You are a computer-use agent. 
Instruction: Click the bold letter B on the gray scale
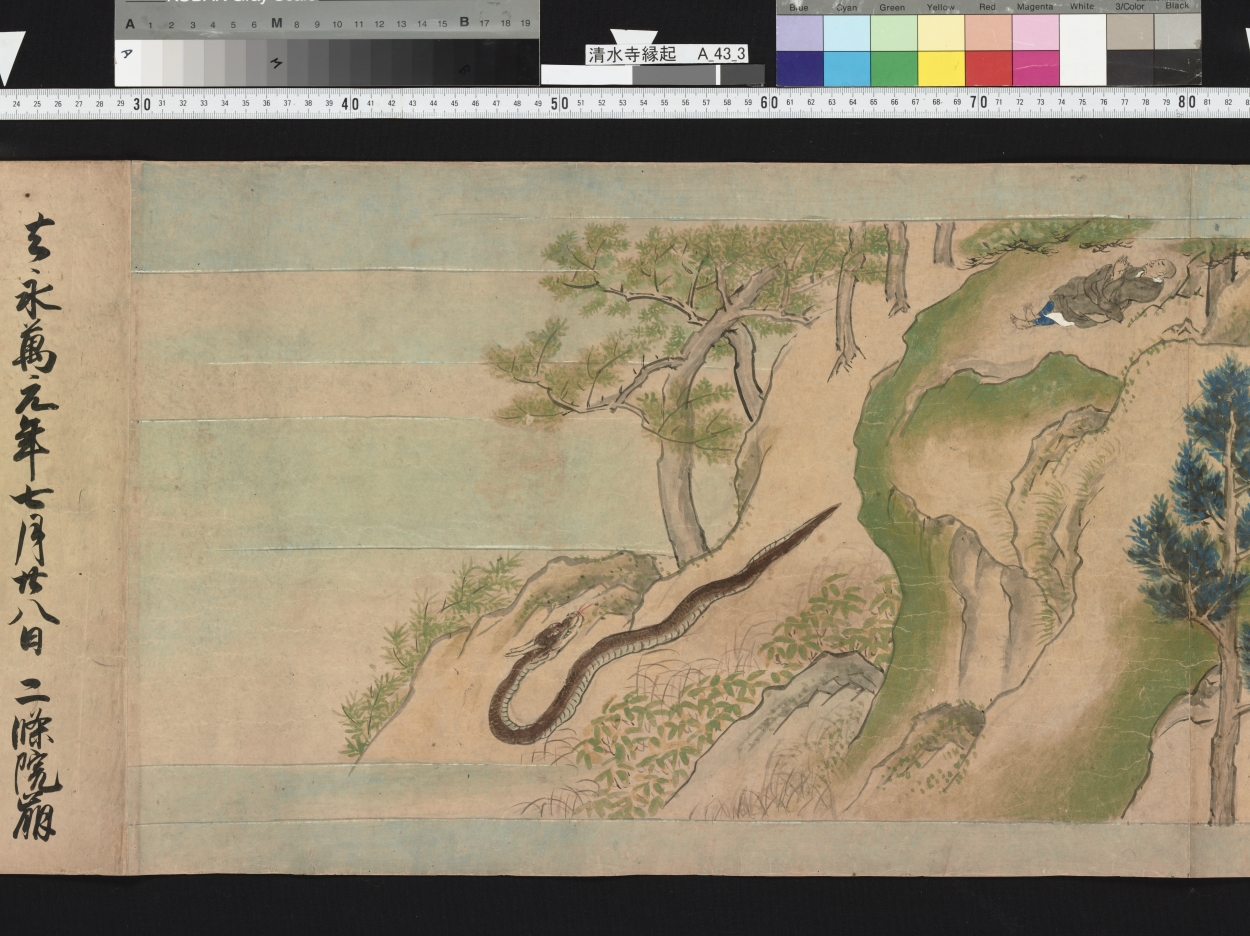click(x=464, y=22)
